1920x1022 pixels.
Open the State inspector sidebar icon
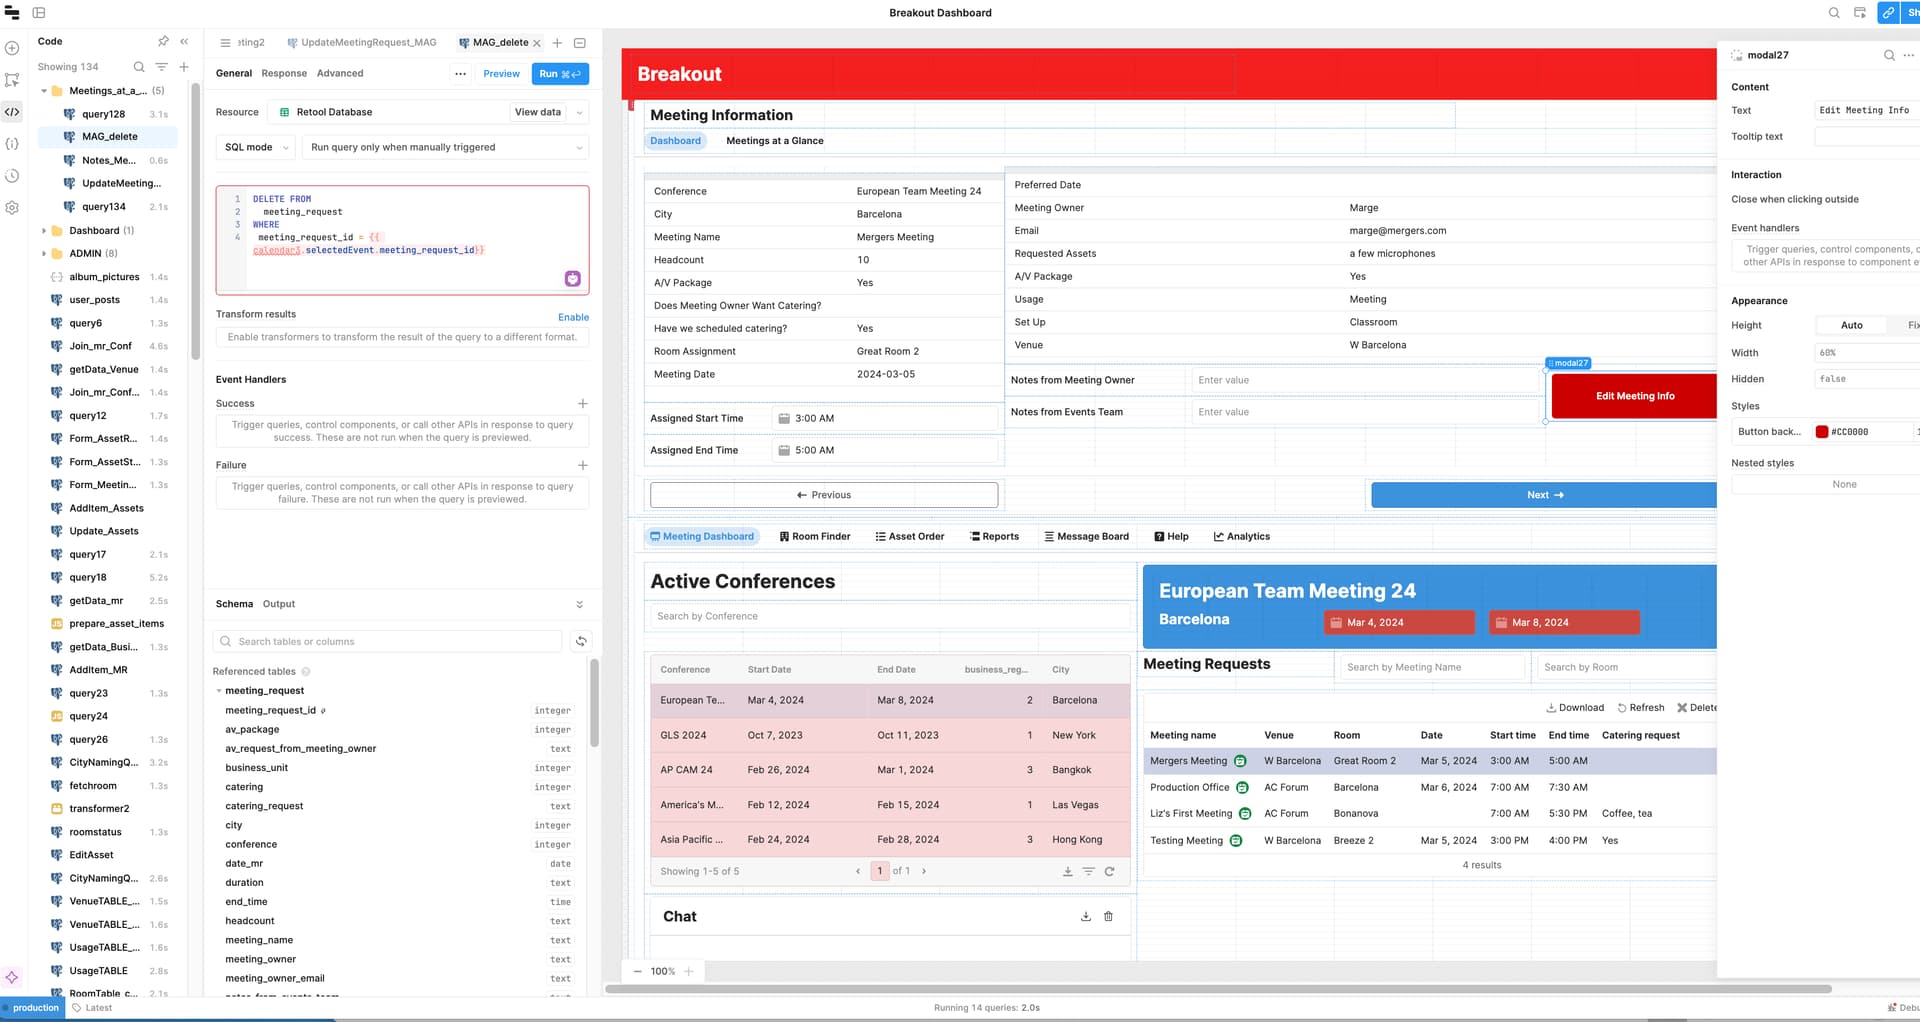[12, 144]
